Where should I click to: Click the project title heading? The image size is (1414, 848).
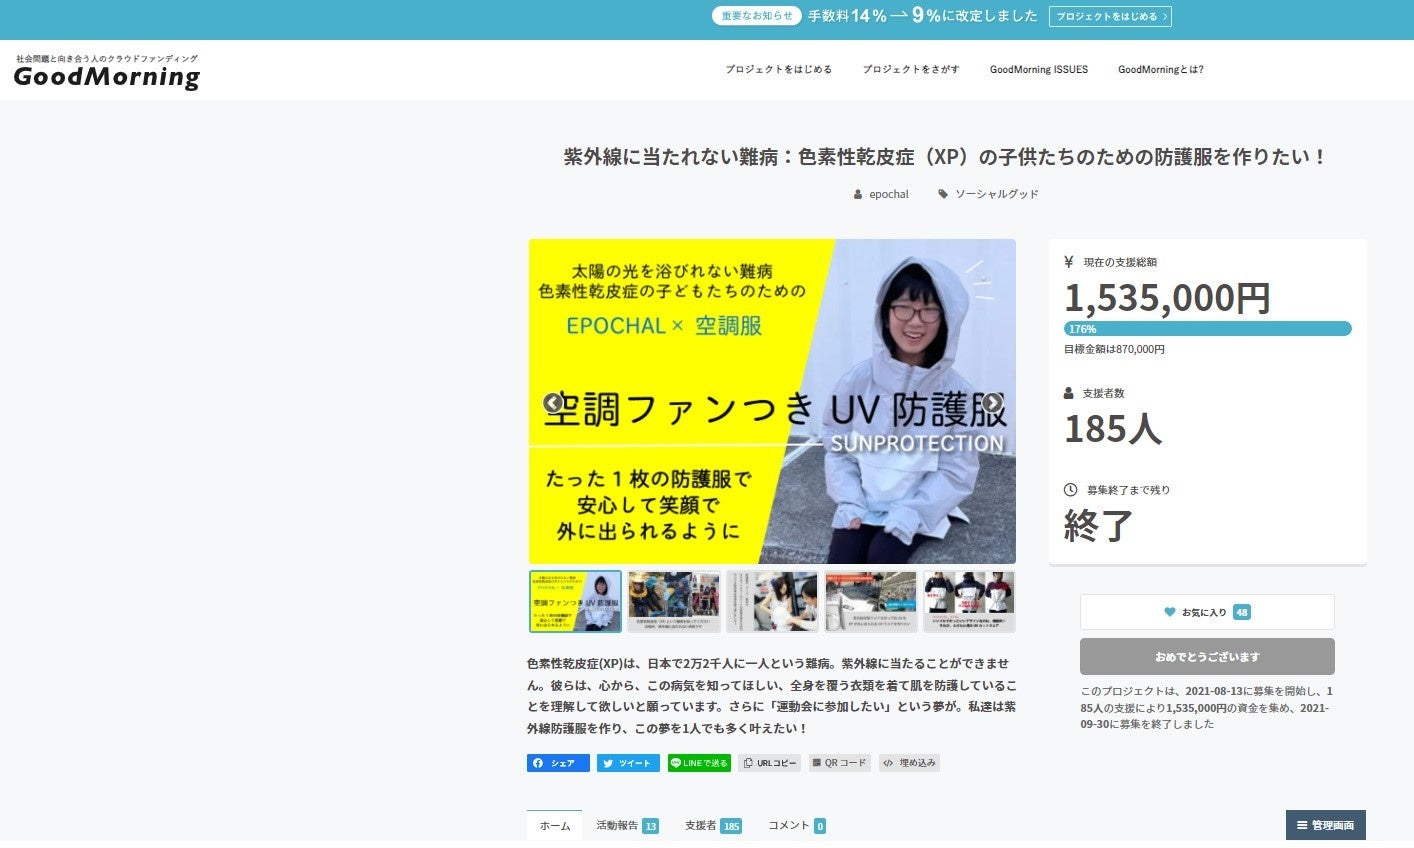point(946,157)
